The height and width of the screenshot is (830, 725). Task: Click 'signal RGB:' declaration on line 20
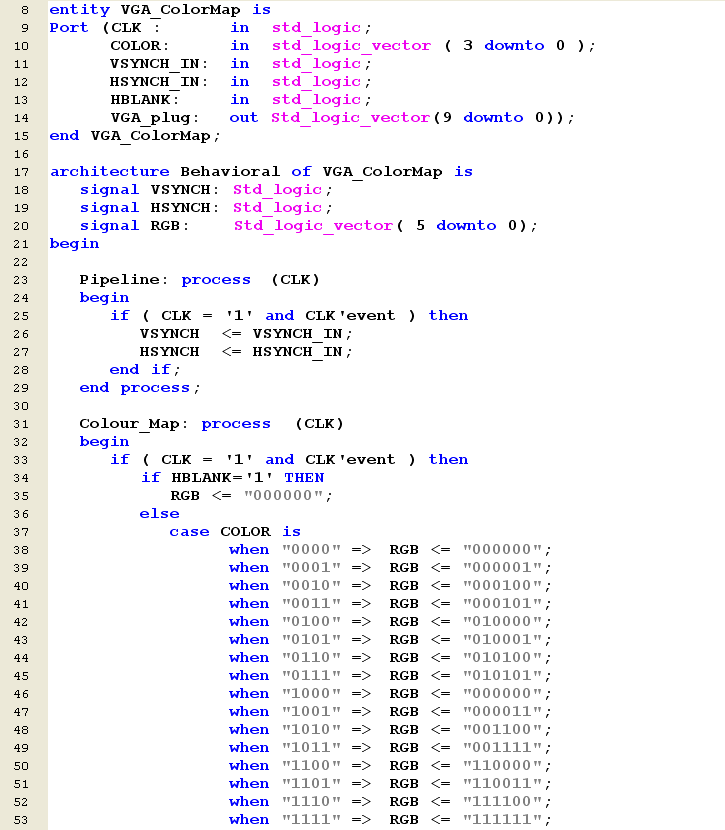[134, 225]
